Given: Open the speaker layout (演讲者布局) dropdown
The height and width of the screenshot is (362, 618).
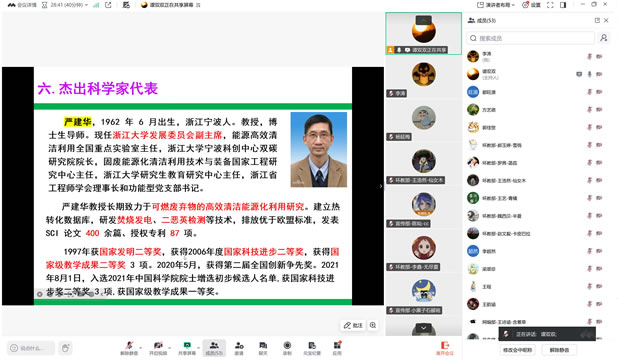Looking at the screenshot, I should click(496, 5).
